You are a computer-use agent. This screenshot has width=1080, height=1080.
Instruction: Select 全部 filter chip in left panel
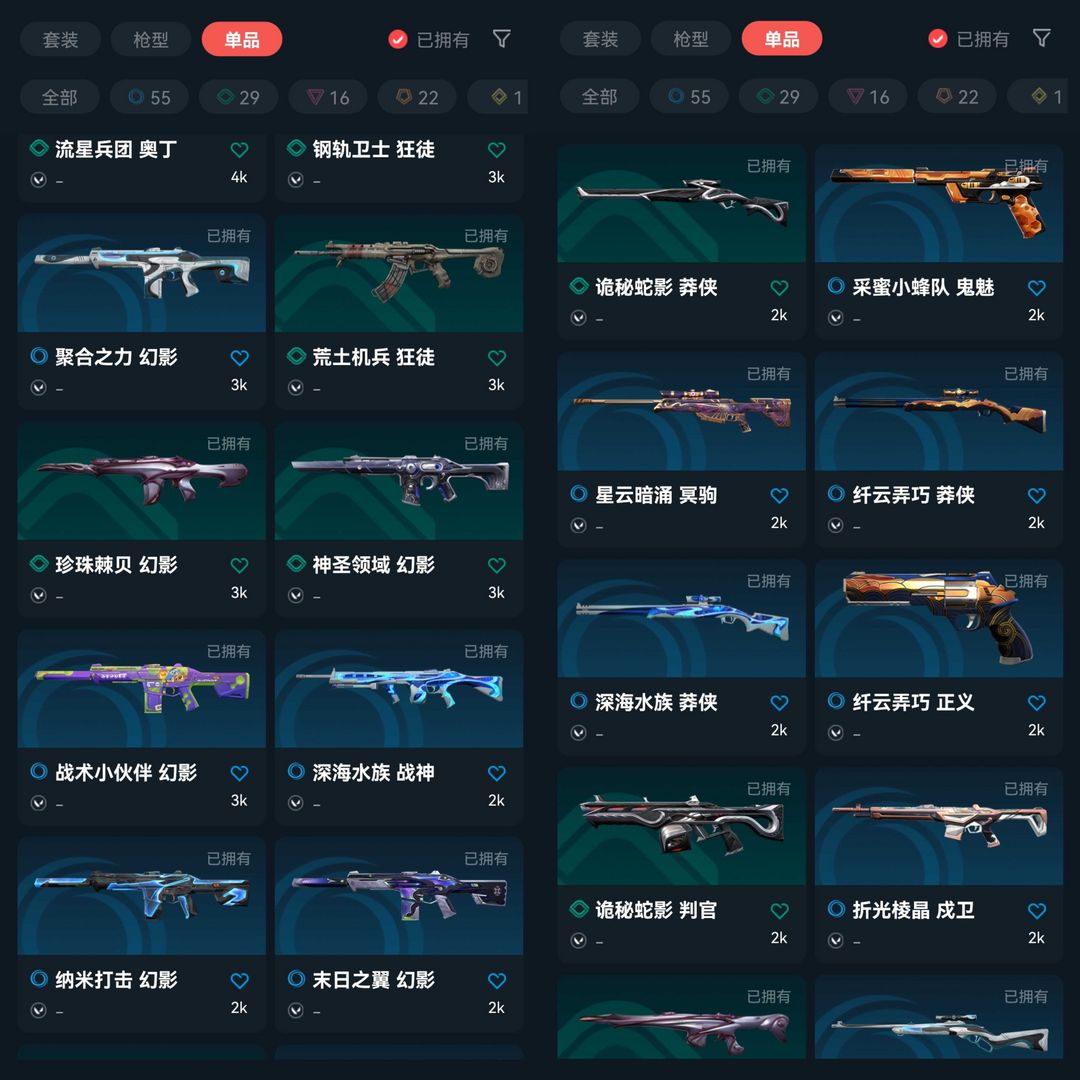(x=60, y=97)
